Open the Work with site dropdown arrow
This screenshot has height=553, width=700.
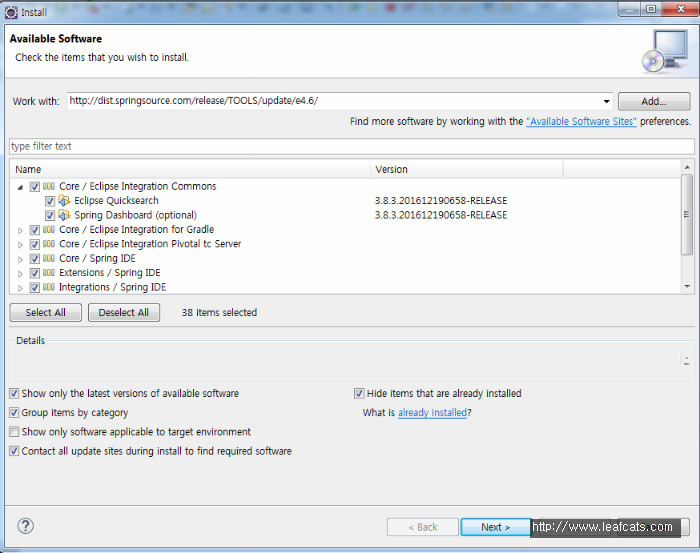(606, 101)
